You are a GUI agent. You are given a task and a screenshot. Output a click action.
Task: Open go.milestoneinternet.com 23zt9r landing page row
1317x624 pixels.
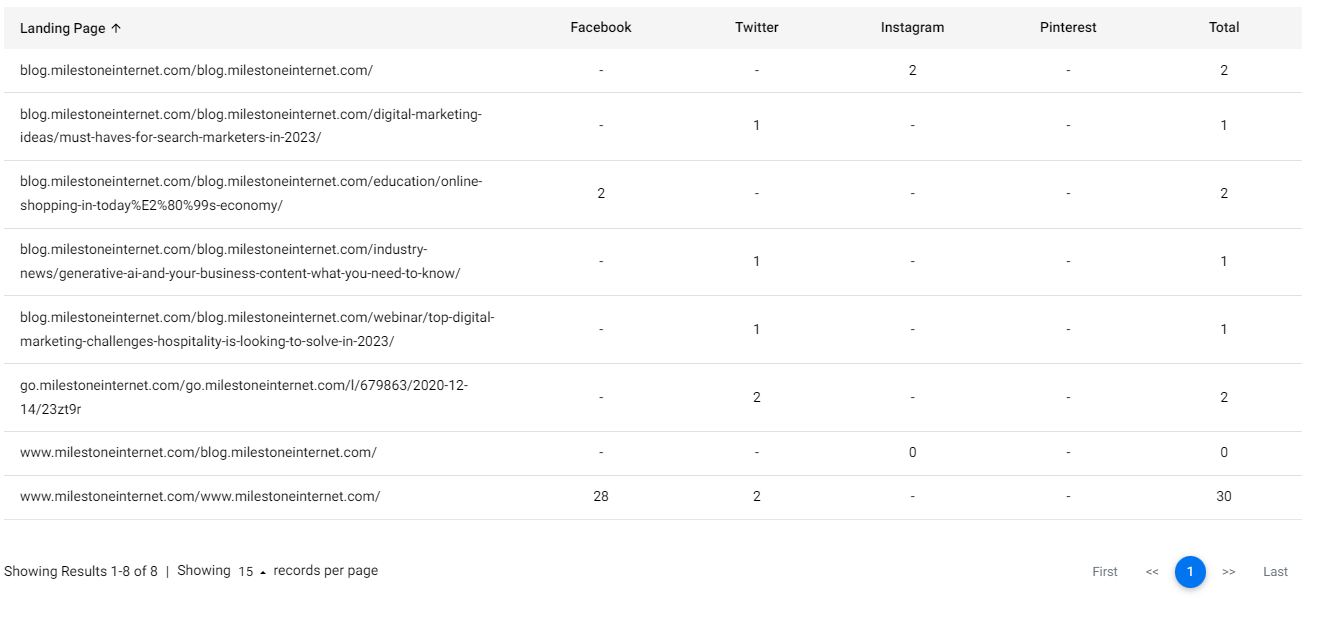click(653, 398)
